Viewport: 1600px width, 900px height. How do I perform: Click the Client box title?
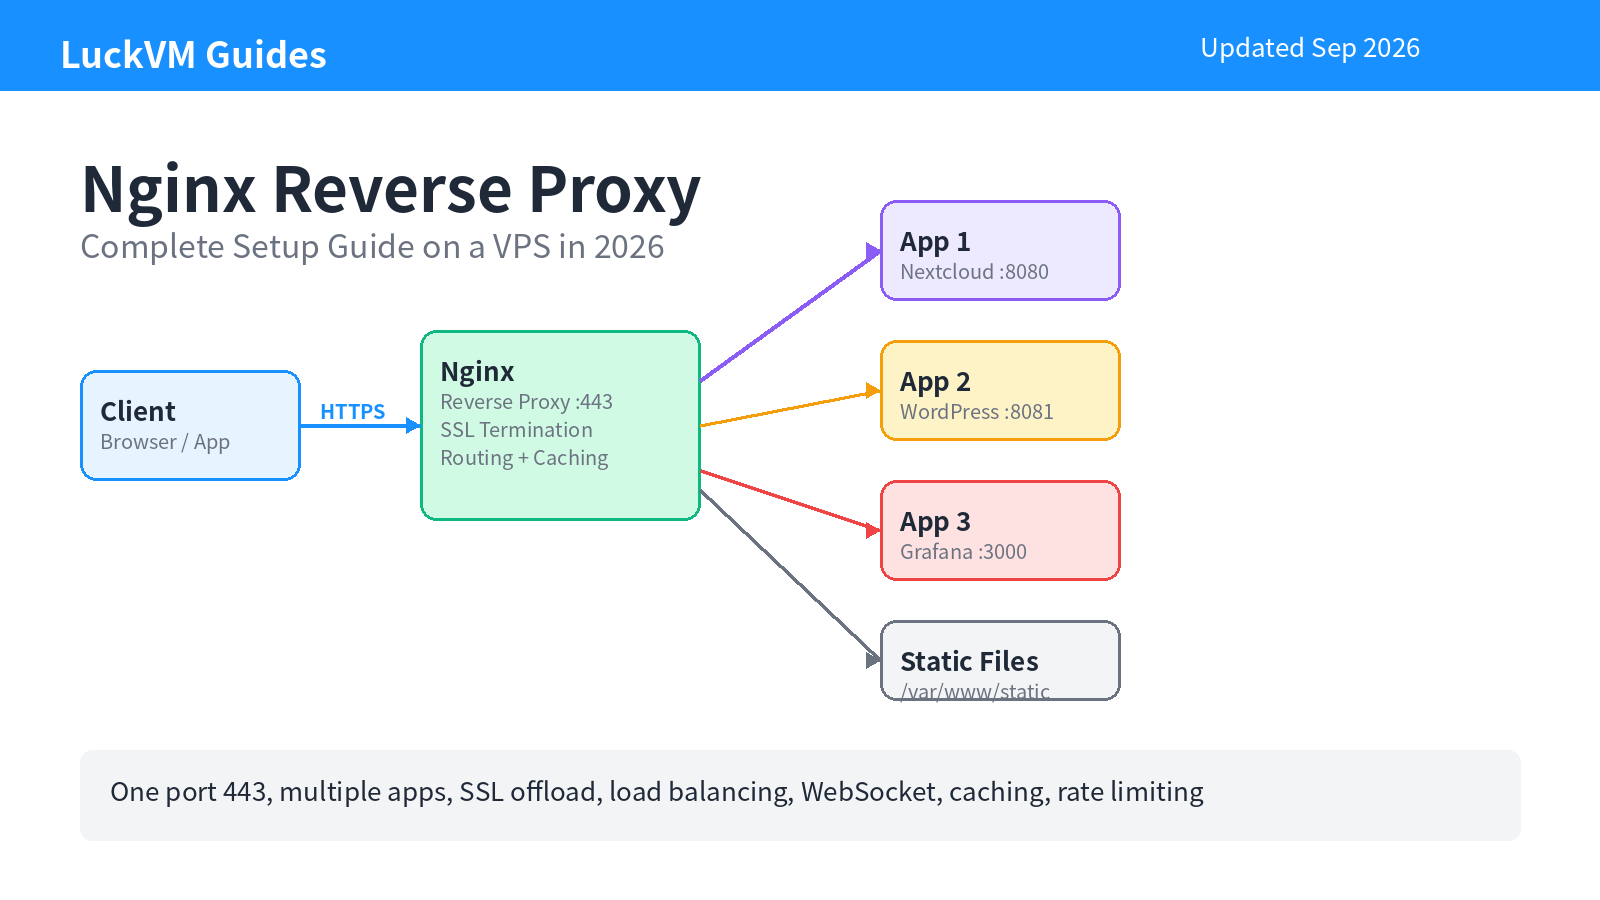(x=138, y=411)
